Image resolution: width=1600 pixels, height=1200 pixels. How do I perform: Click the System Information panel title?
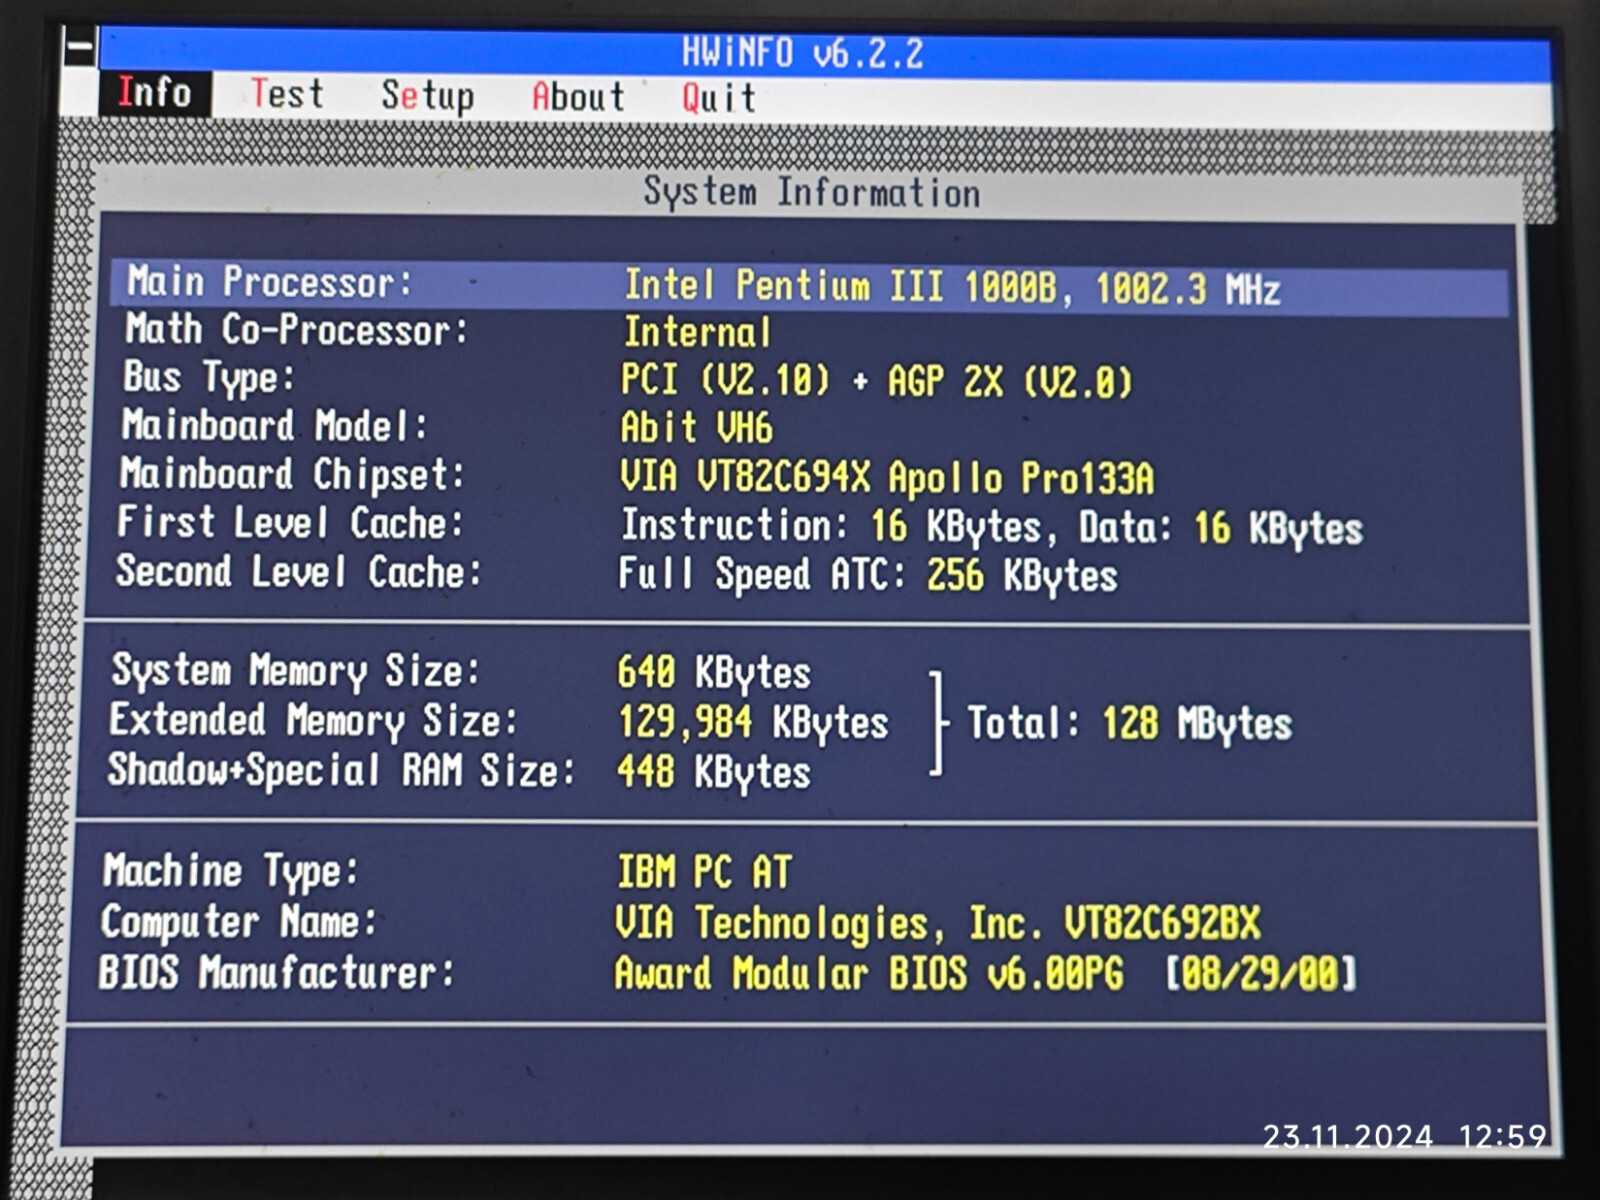811,192
